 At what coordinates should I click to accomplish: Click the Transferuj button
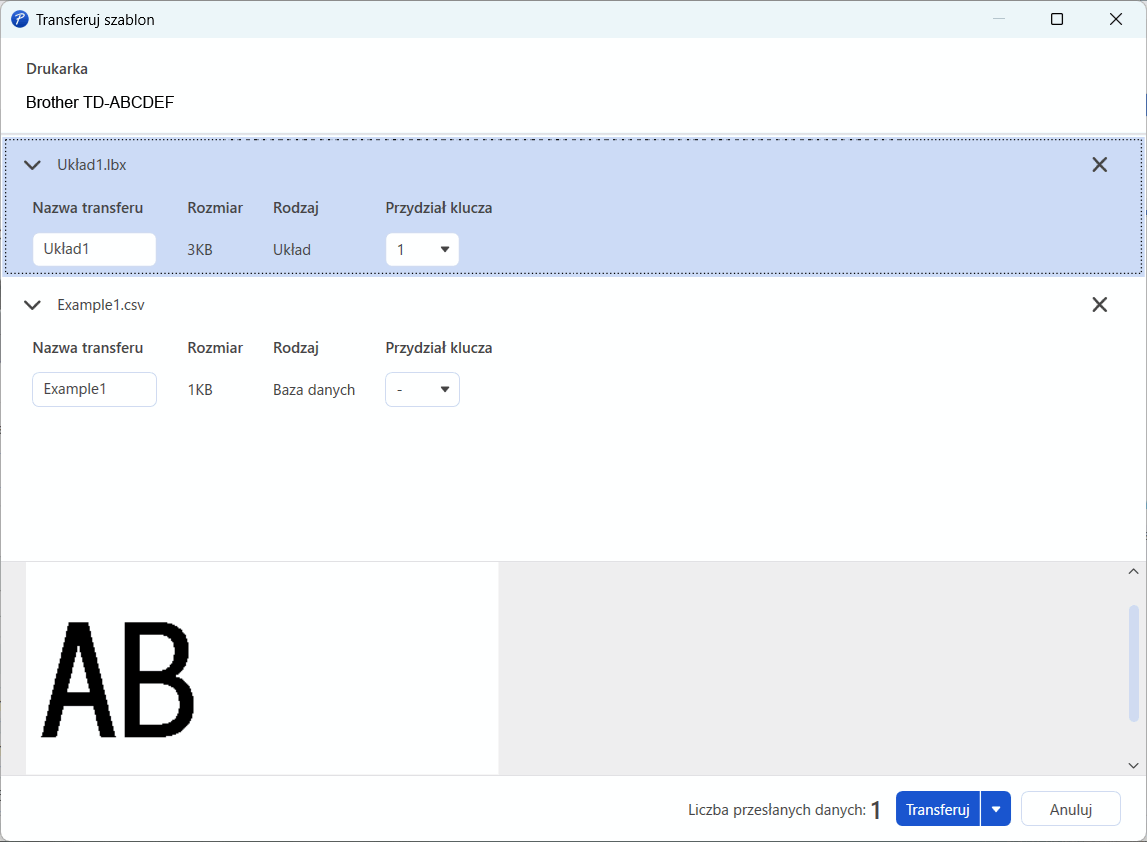click(x=938, y=809)
